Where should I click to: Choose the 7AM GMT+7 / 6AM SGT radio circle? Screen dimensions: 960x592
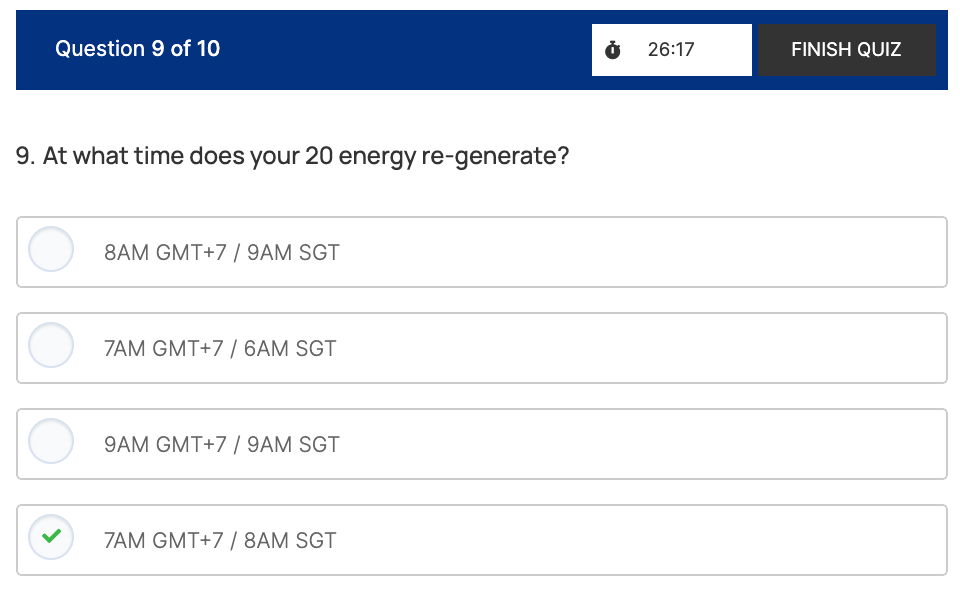point(51,346)
